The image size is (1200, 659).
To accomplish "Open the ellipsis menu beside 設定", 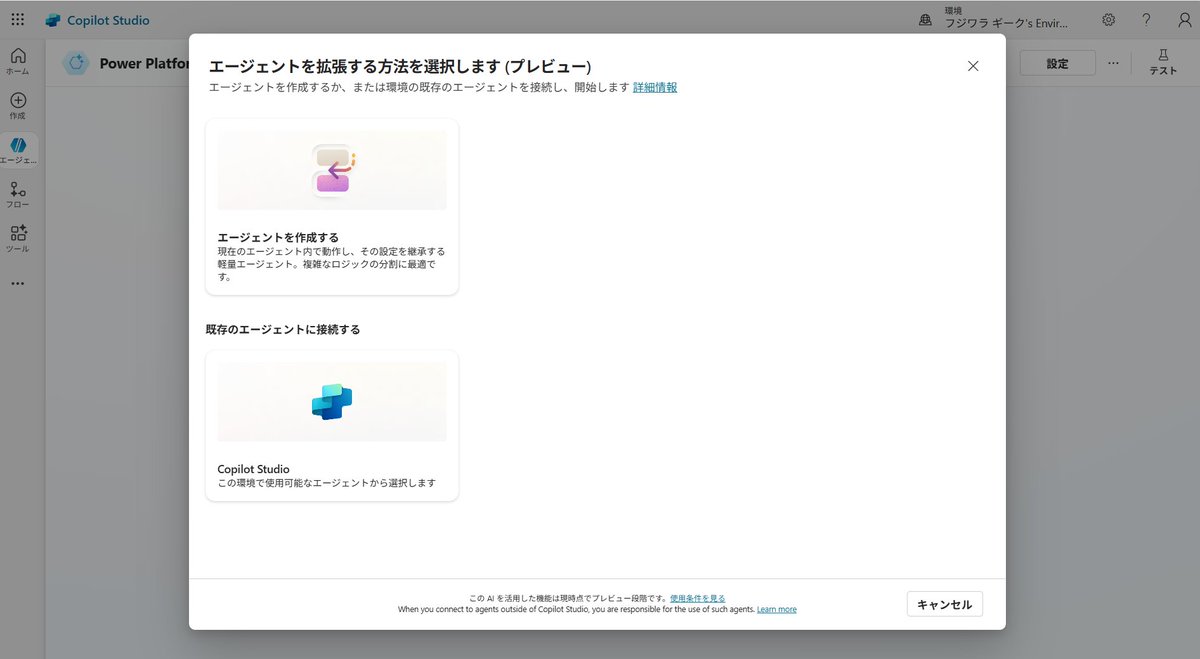I will click(x=1114, y=63).
